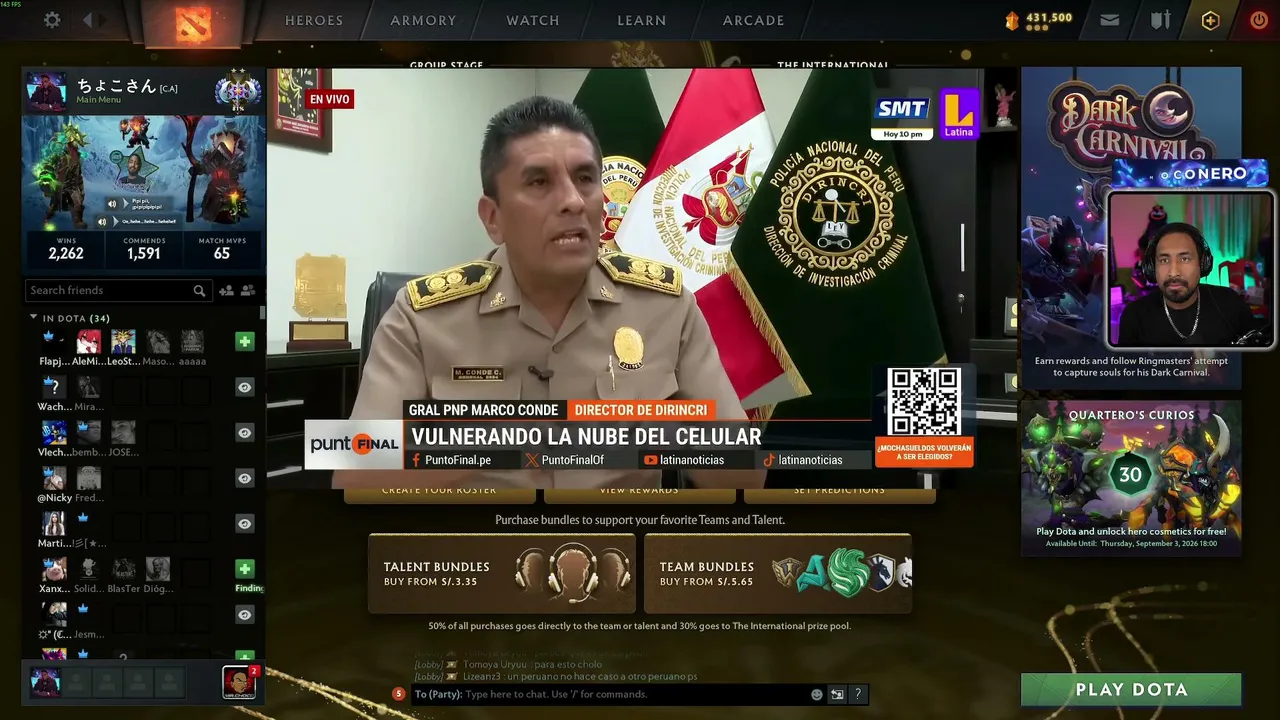Viewport: 1280px width, 720px height.
Task: Open the friends group icon
Action: [248, 291]
